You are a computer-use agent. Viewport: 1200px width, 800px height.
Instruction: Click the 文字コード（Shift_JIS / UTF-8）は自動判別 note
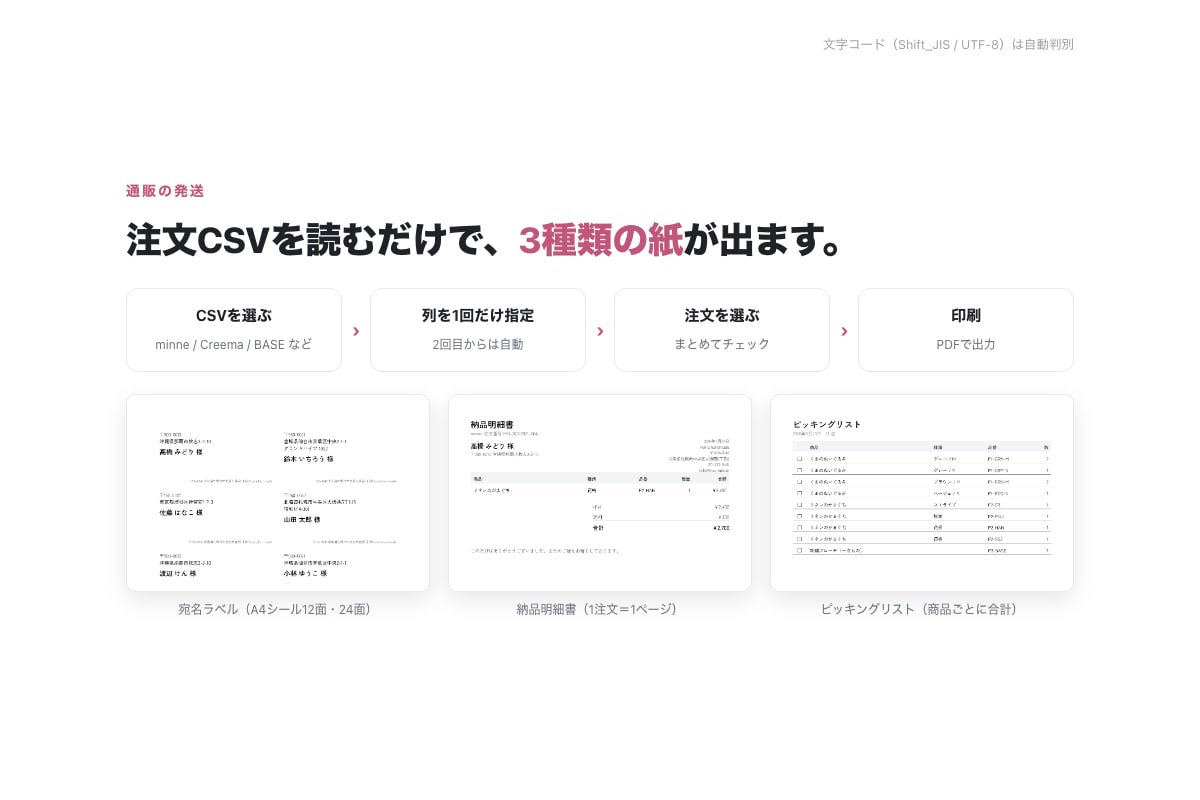948,44
